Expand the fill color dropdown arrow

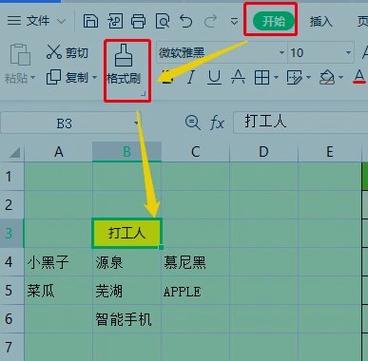(341, 78)
